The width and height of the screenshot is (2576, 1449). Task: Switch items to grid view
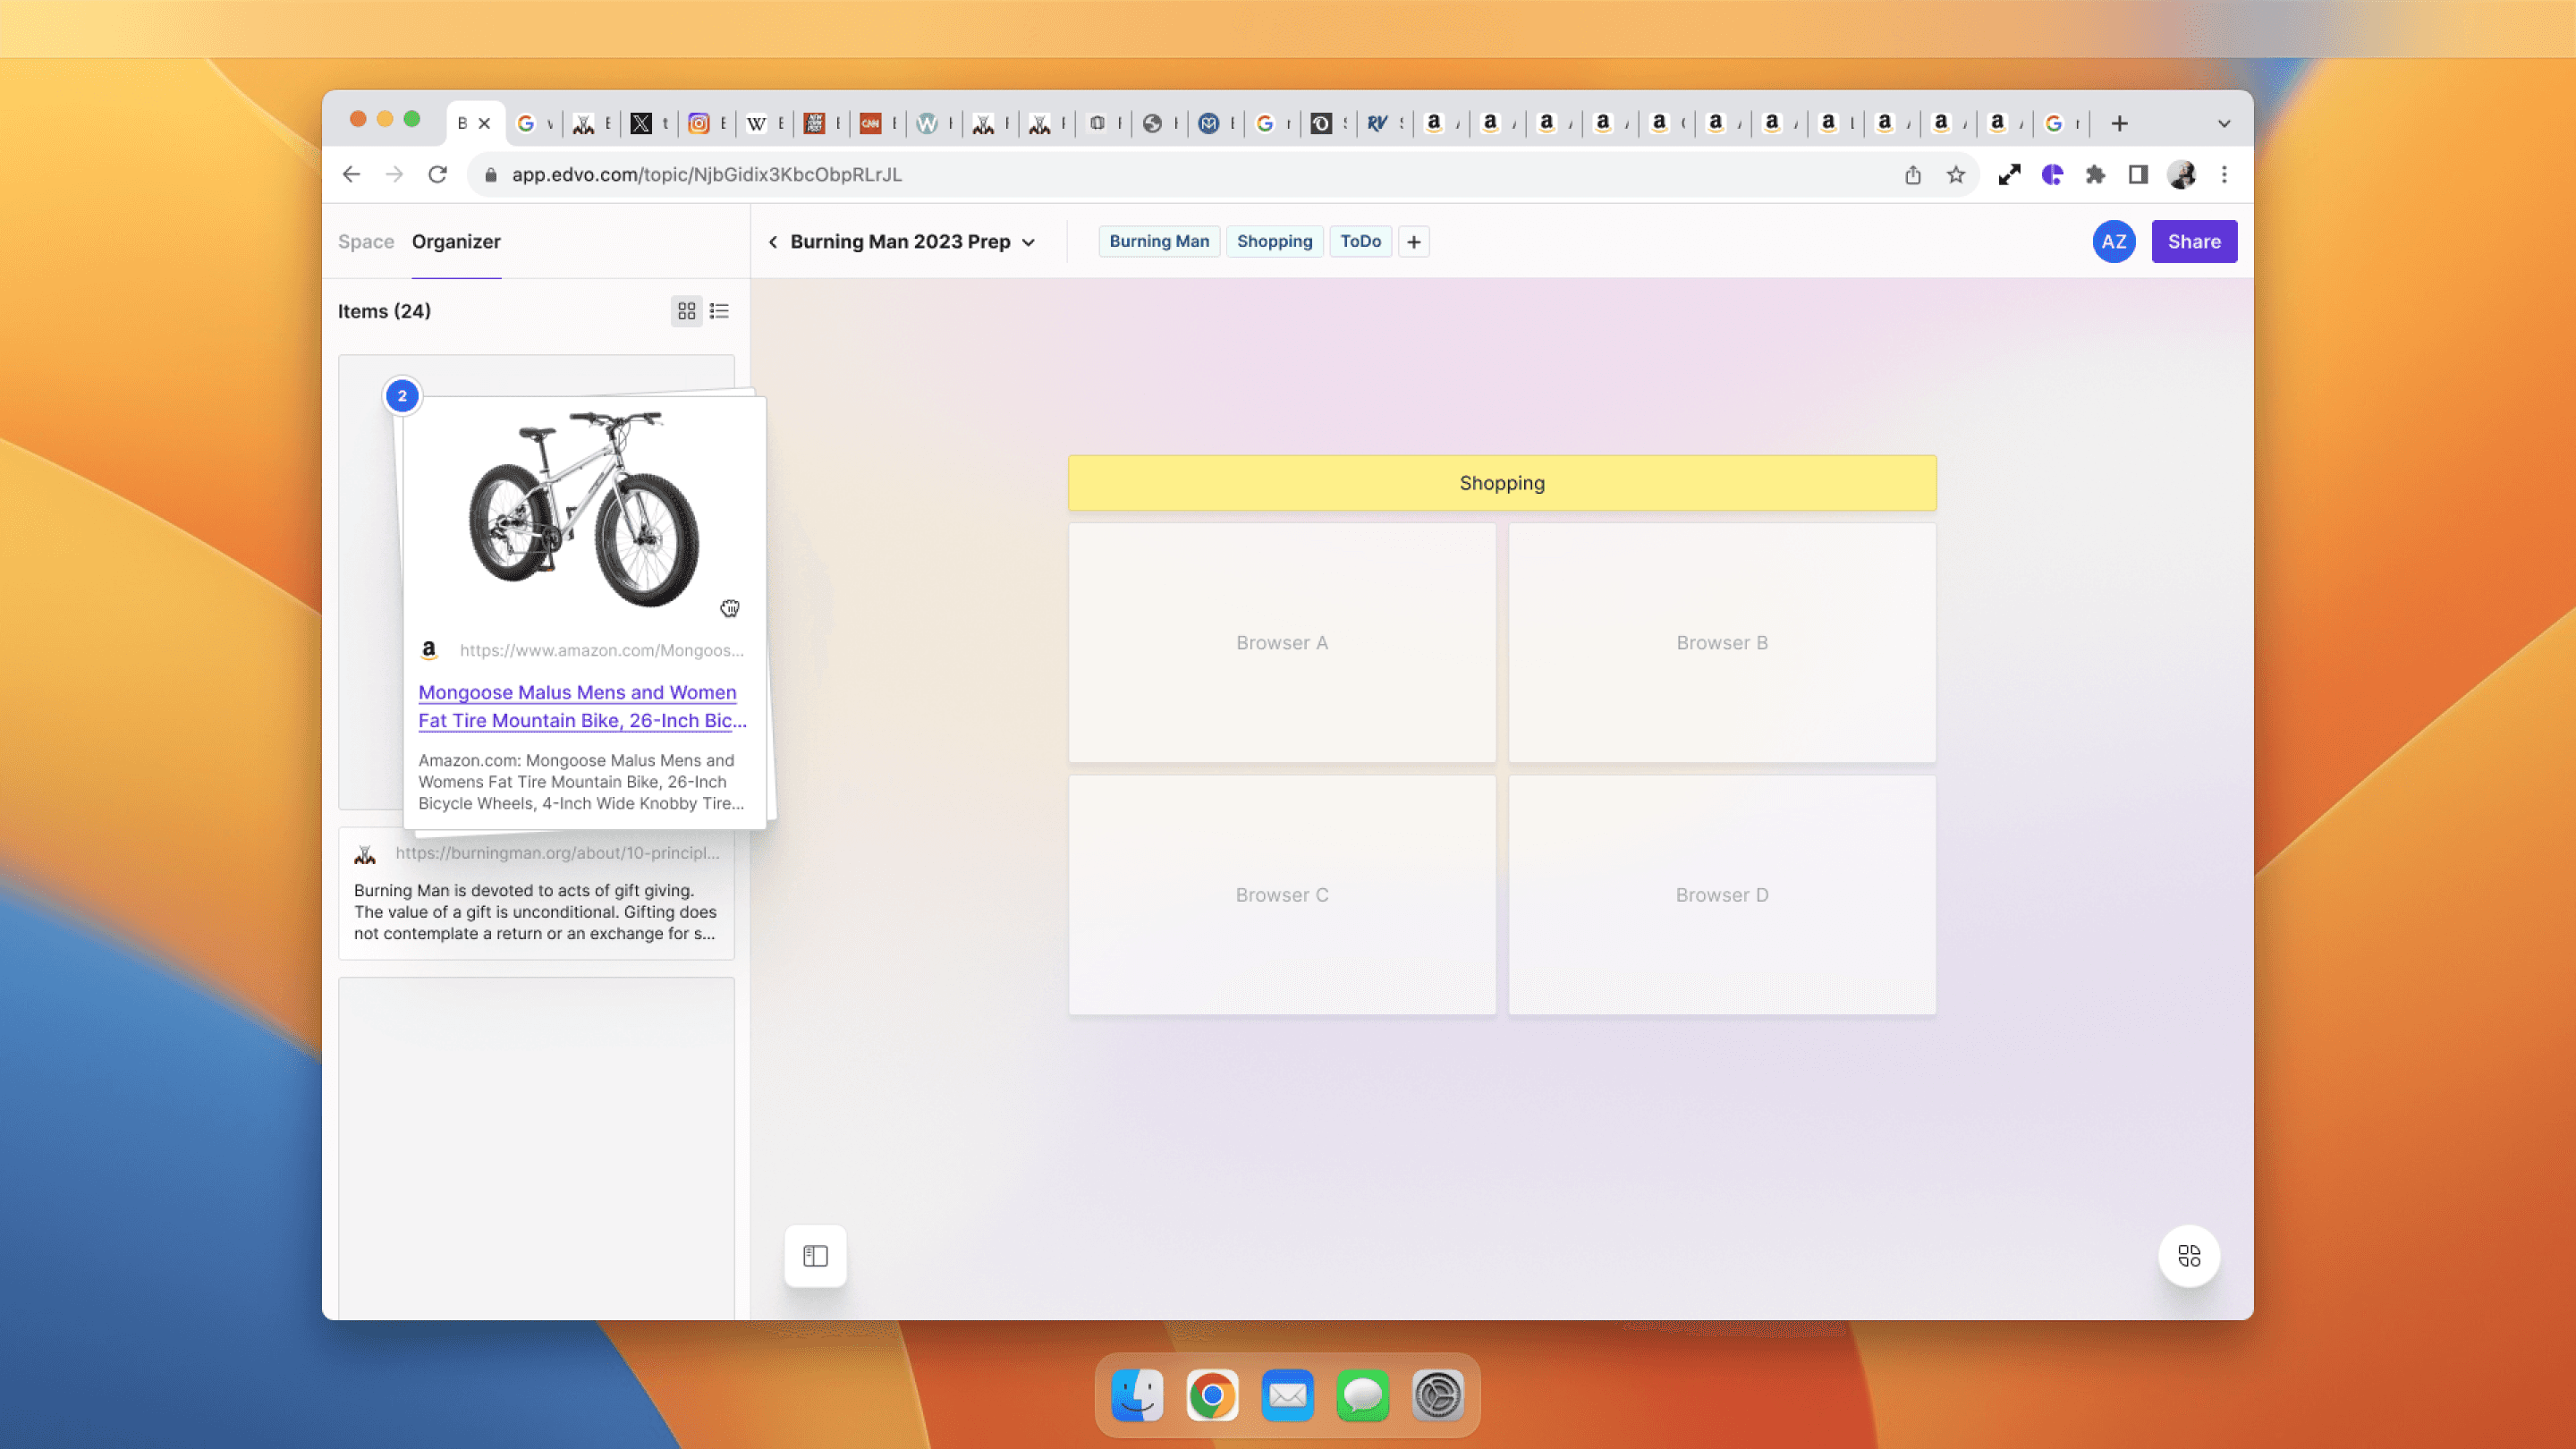click(x=686, y=311)
